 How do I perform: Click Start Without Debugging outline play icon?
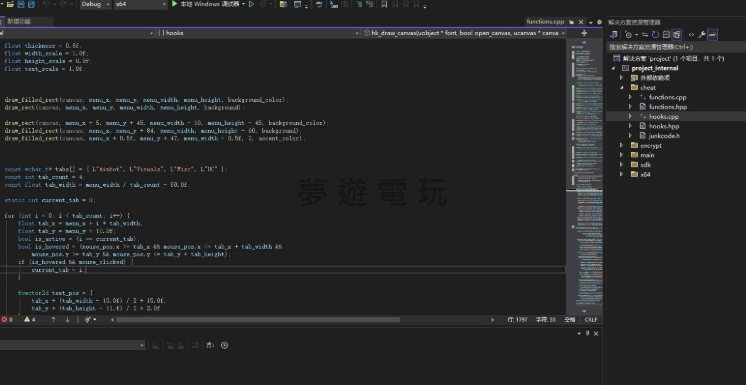pos(252,4)
